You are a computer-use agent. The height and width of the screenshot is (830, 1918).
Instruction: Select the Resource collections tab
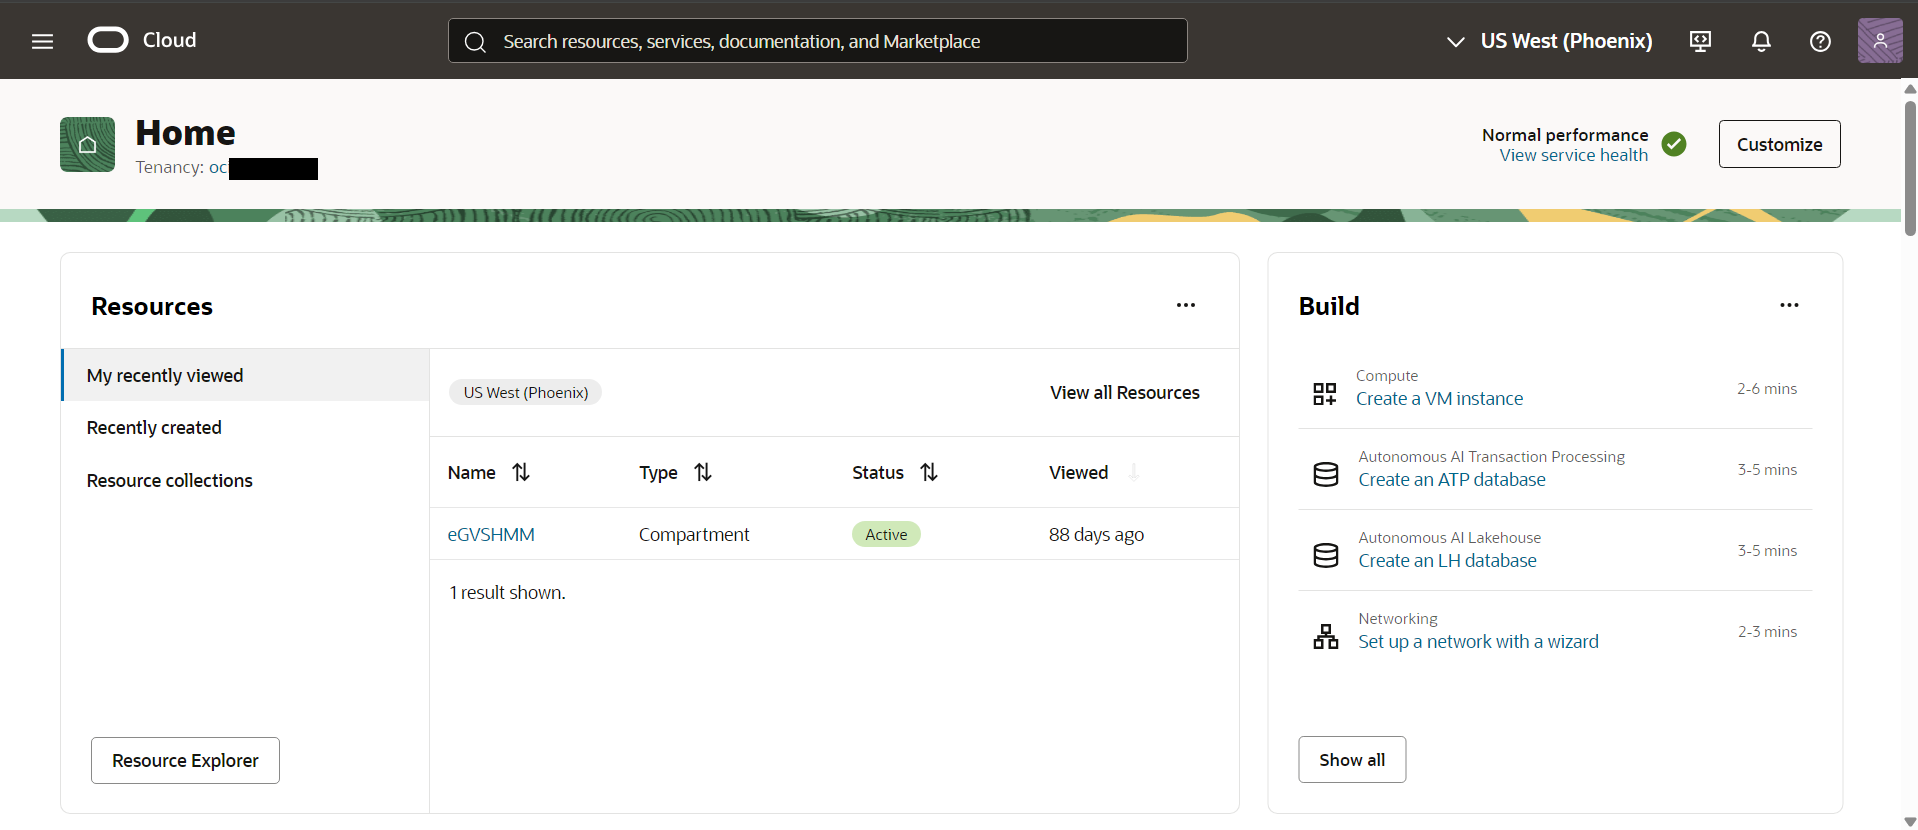click(x=169, y=481)
